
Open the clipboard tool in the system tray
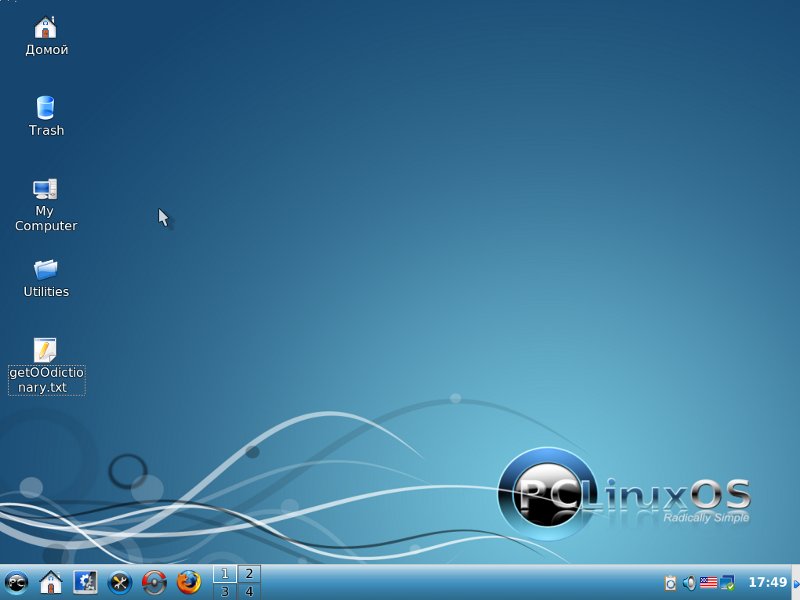(x=671, y=582)
